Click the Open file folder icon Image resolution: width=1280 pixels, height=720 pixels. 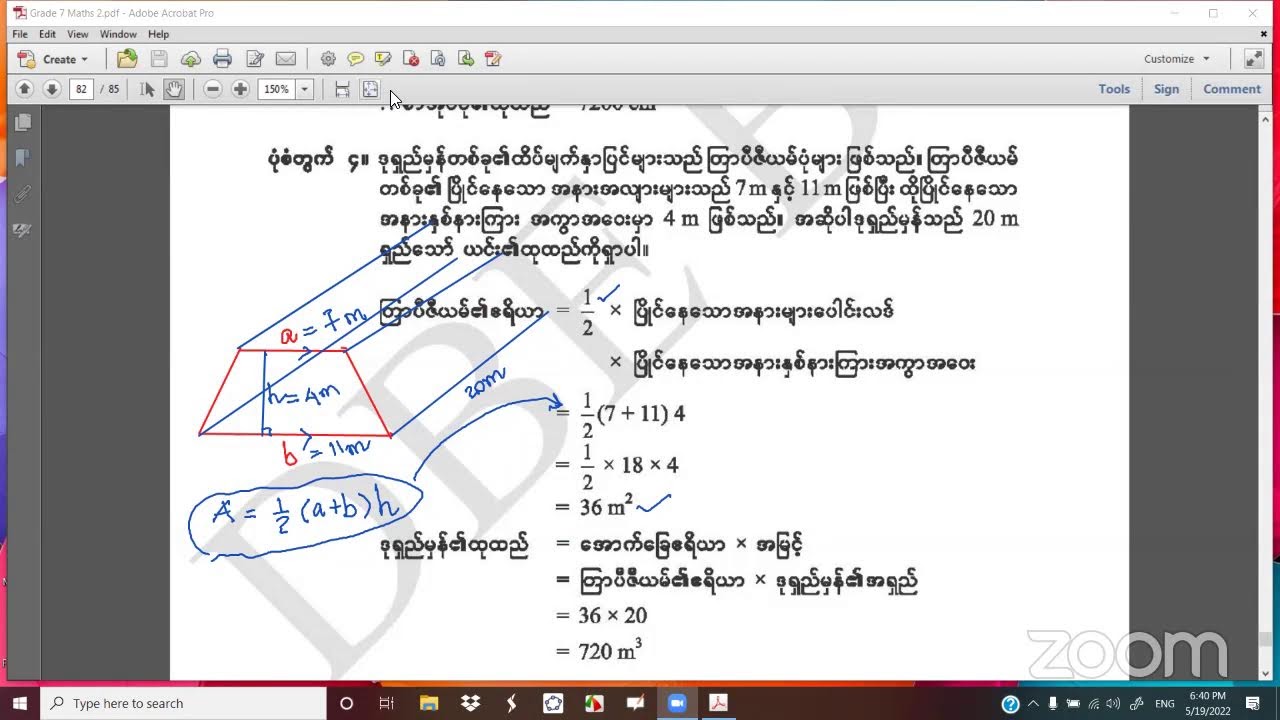(127, 59)
